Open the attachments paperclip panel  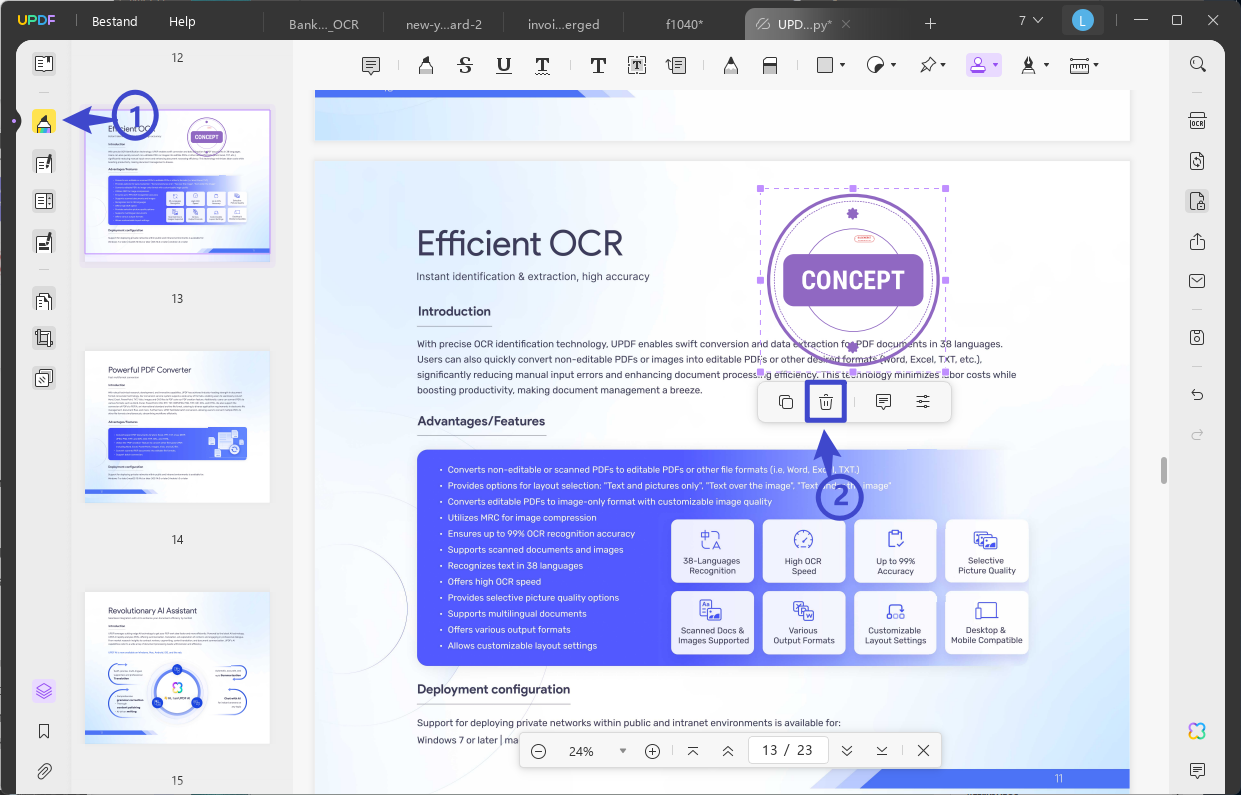click(44, 772)
